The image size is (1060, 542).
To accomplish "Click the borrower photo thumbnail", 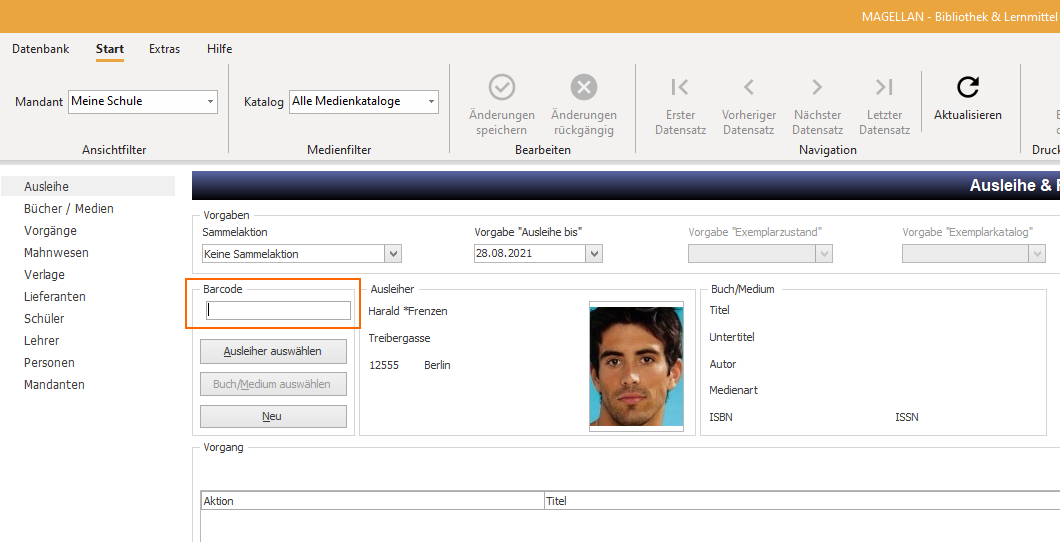I will [636, 366].
